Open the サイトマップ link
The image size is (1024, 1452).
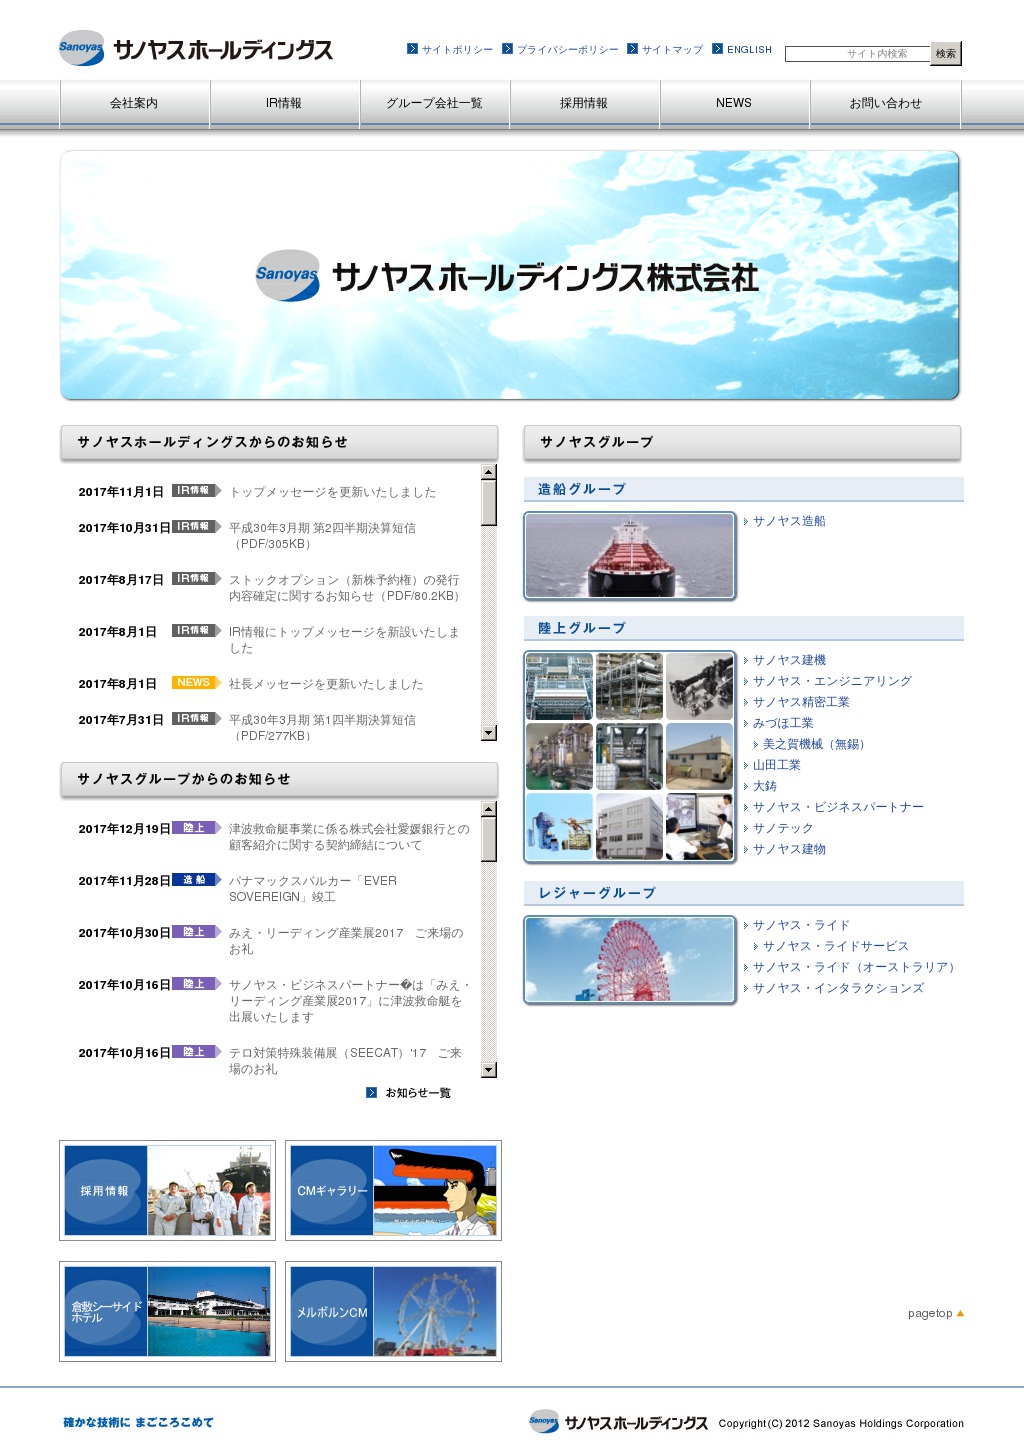672,49
